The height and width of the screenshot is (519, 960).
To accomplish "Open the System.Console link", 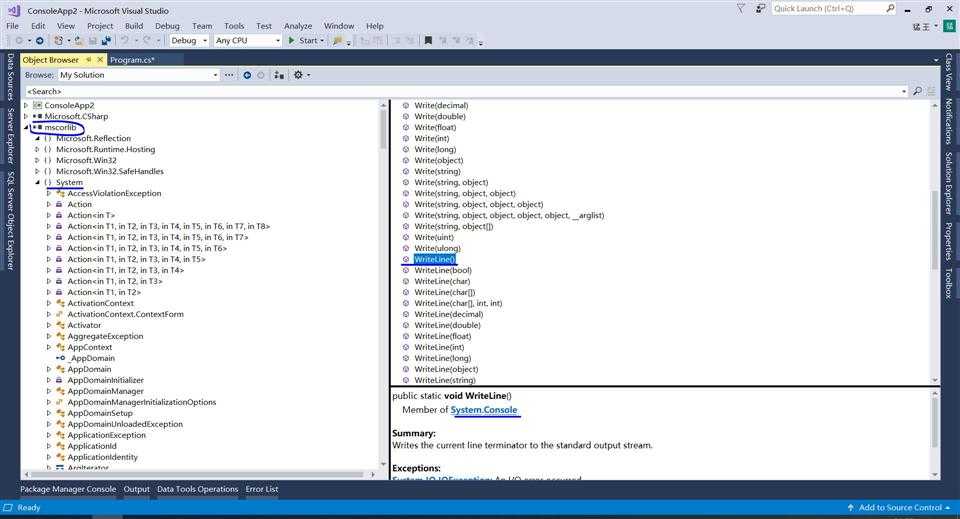I will (x=484, y=409).
